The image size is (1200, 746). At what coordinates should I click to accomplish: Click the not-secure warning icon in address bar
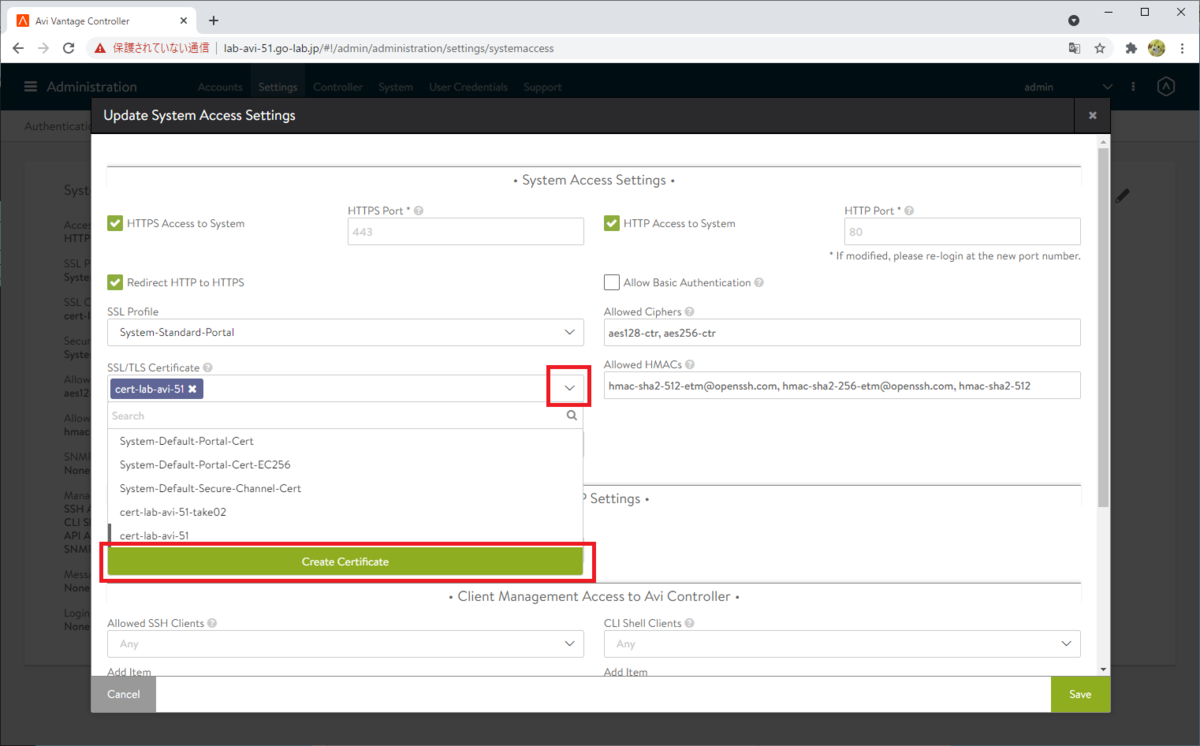(101, 47)
